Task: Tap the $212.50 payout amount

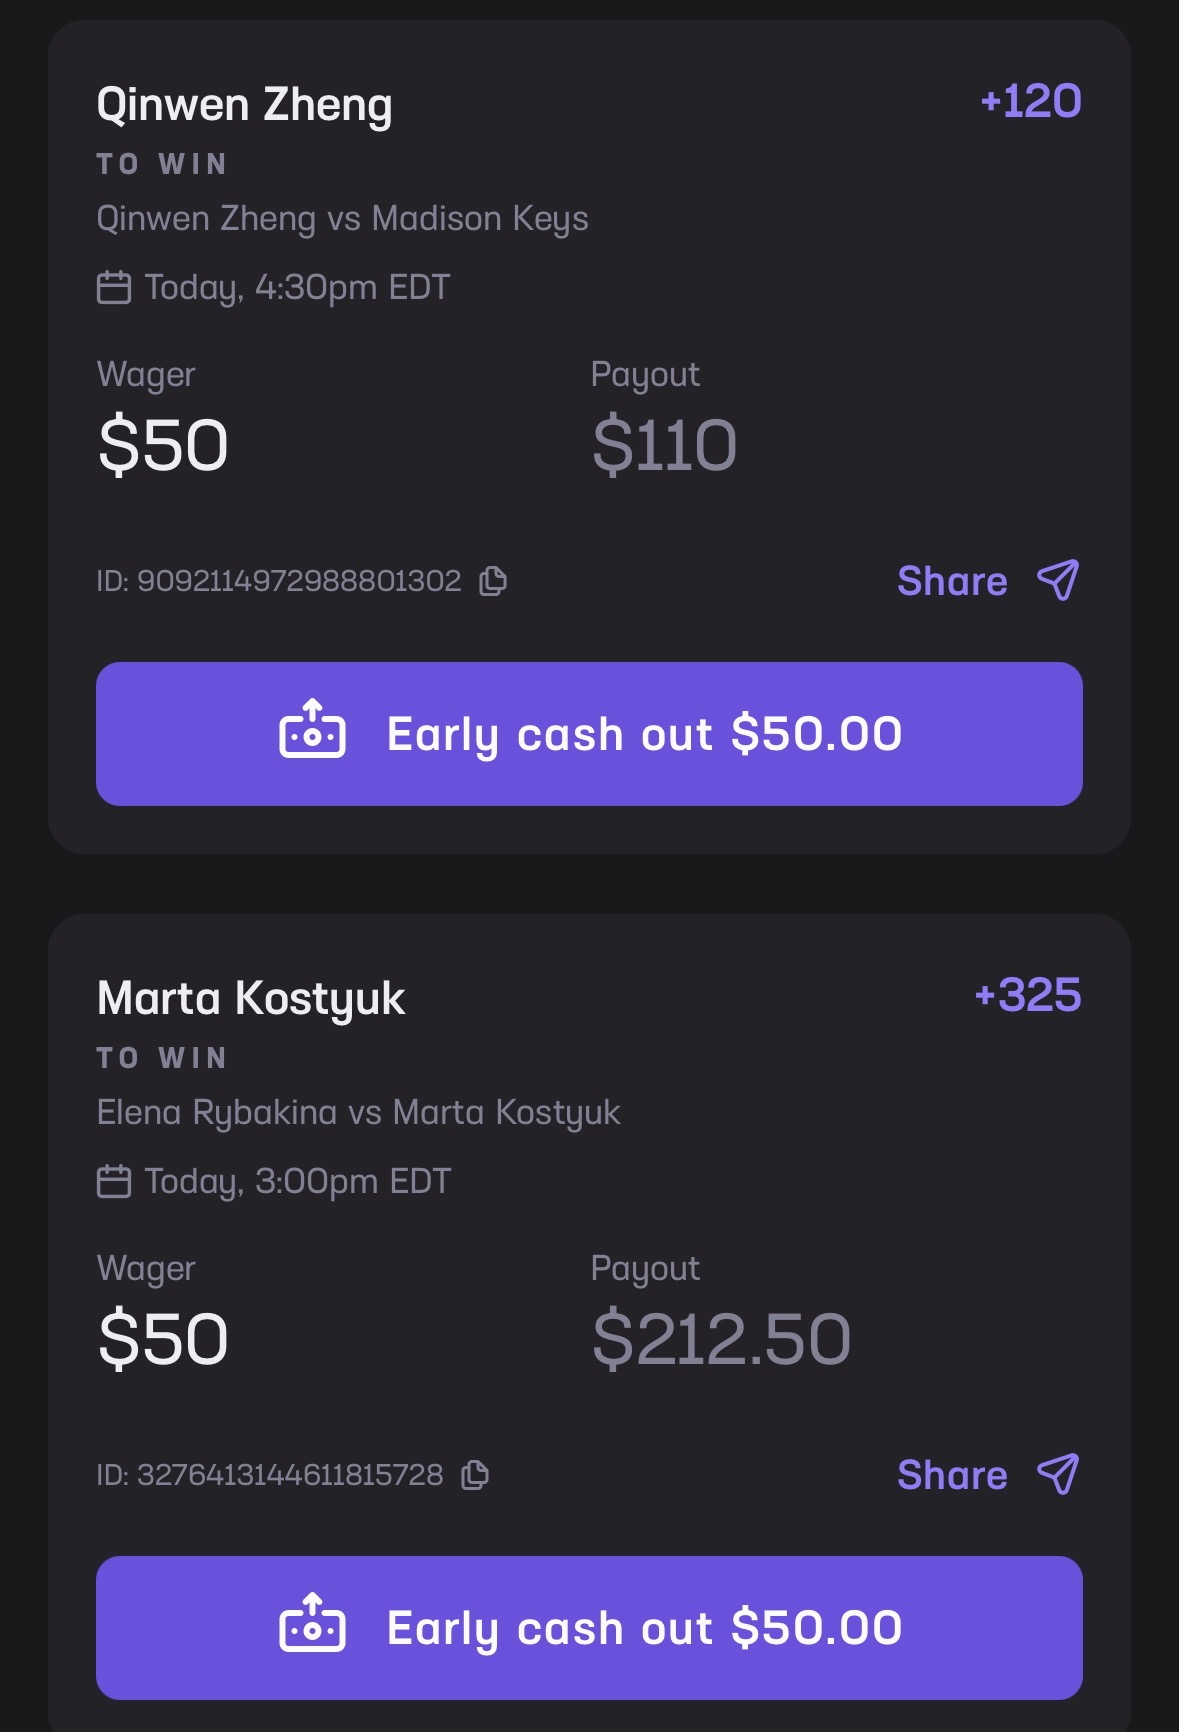Action: 721,1339
